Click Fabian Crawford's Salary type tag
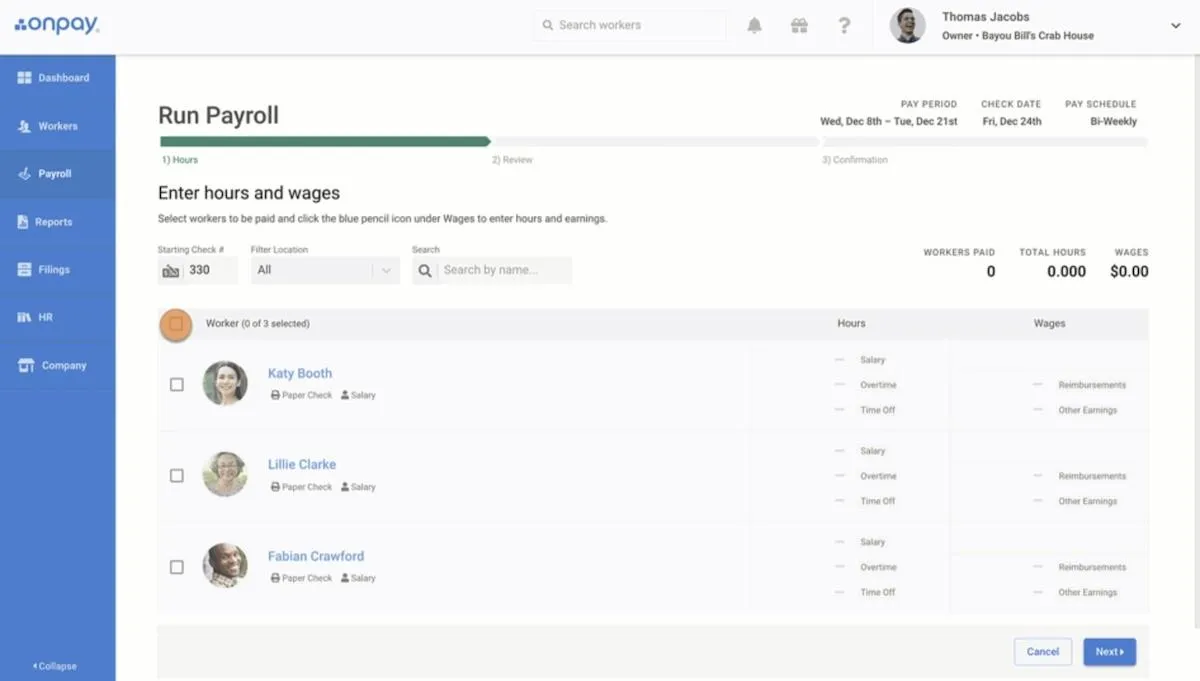 (358, 578)
